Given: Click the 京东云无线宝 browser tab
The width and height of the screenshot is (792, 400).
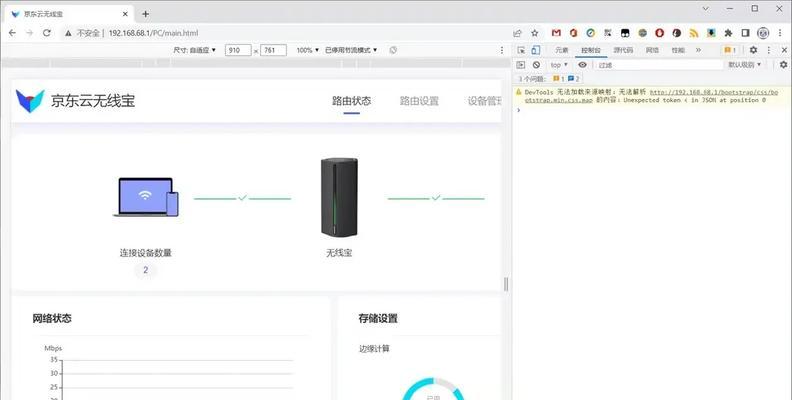Looking at the screenshot, I should [69, 14].
